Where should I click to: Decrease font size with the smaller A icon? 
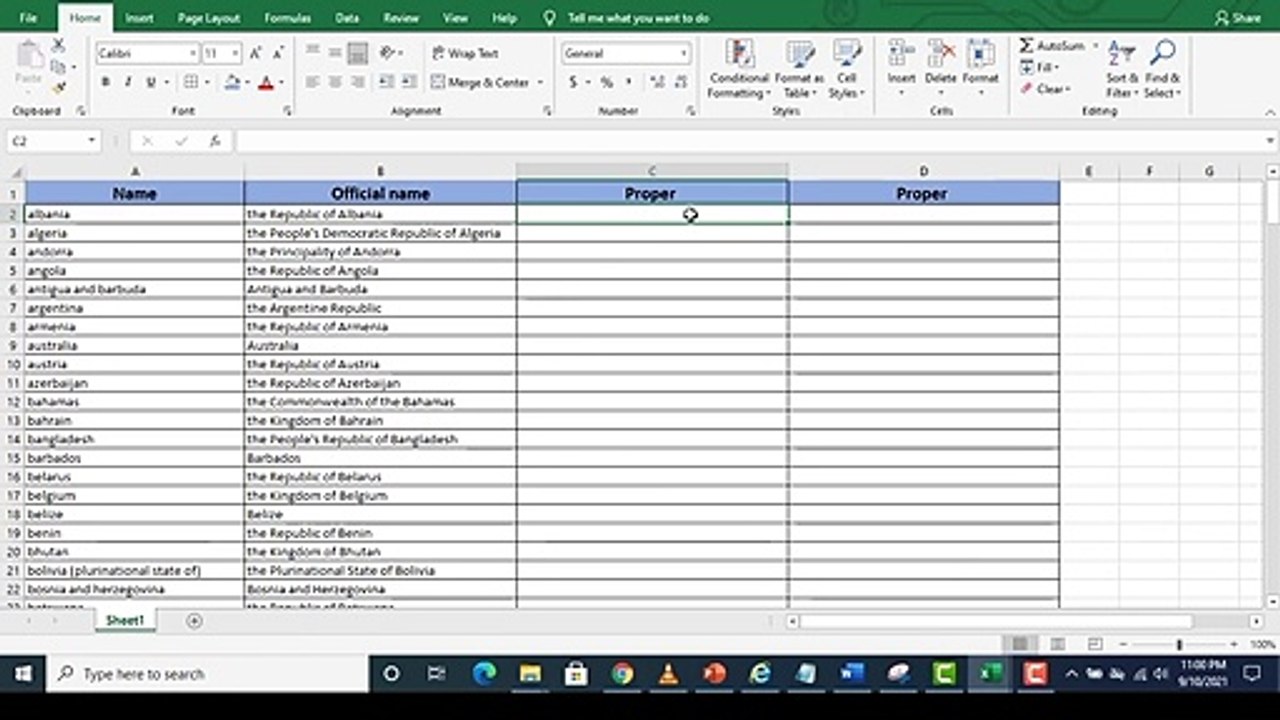click(278, 53)
